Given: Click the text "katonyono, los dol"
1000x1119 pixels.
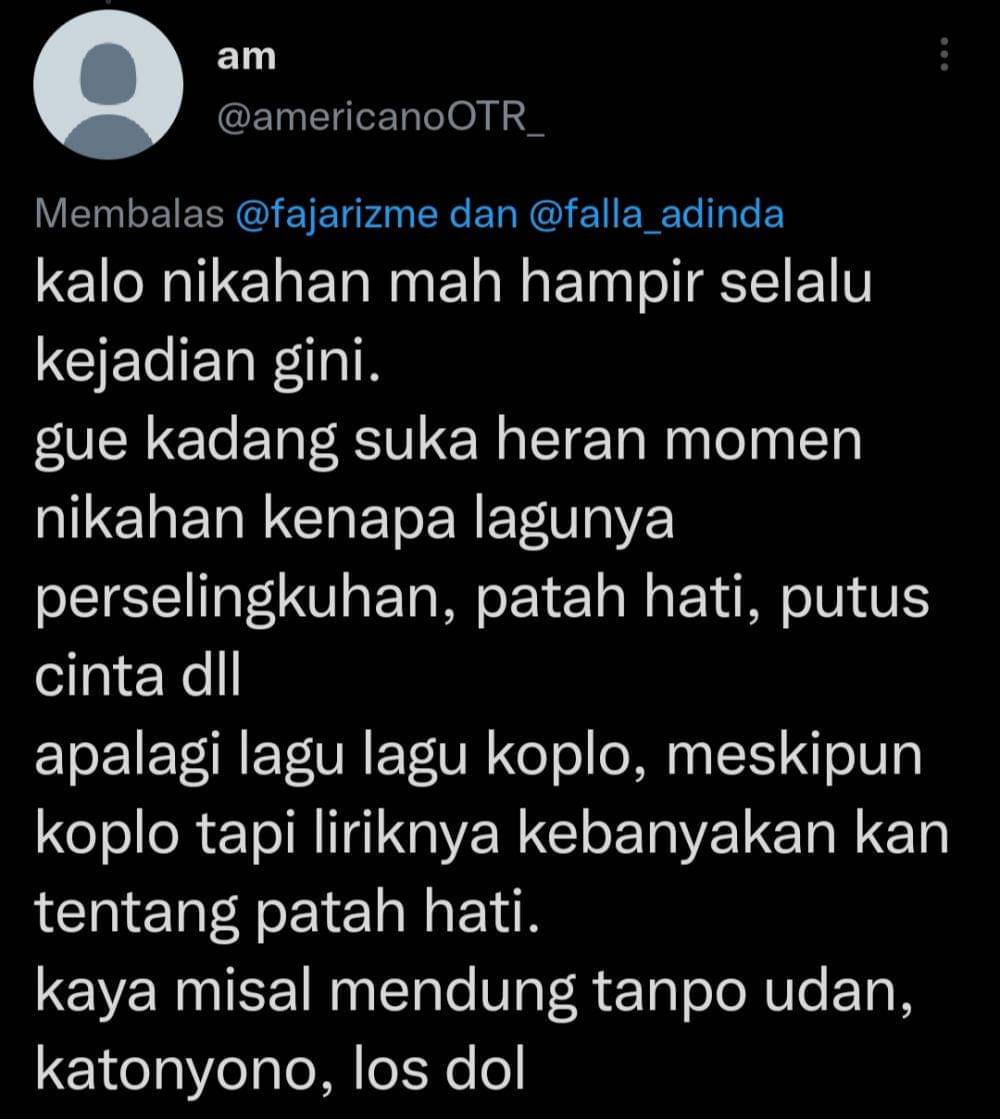Looking at the screenshot, I should click(x=280, y=1070).
